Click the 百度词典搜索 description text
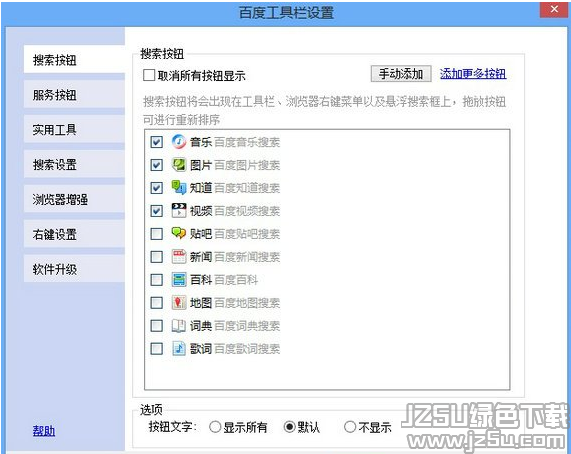 tap(247, 326)
